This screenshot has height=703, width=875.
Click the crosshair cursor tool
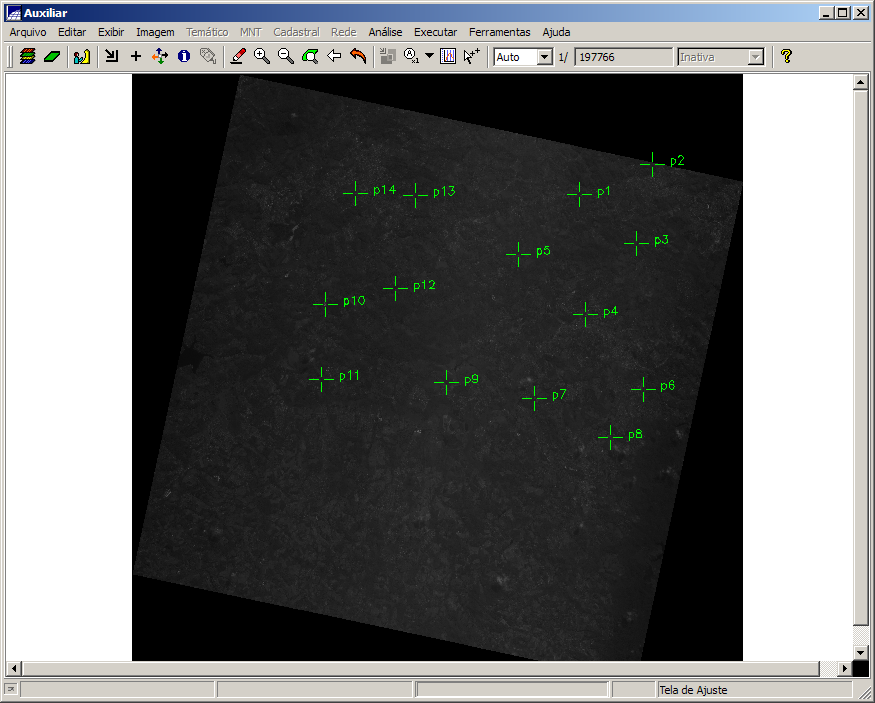tap(136, 57)
